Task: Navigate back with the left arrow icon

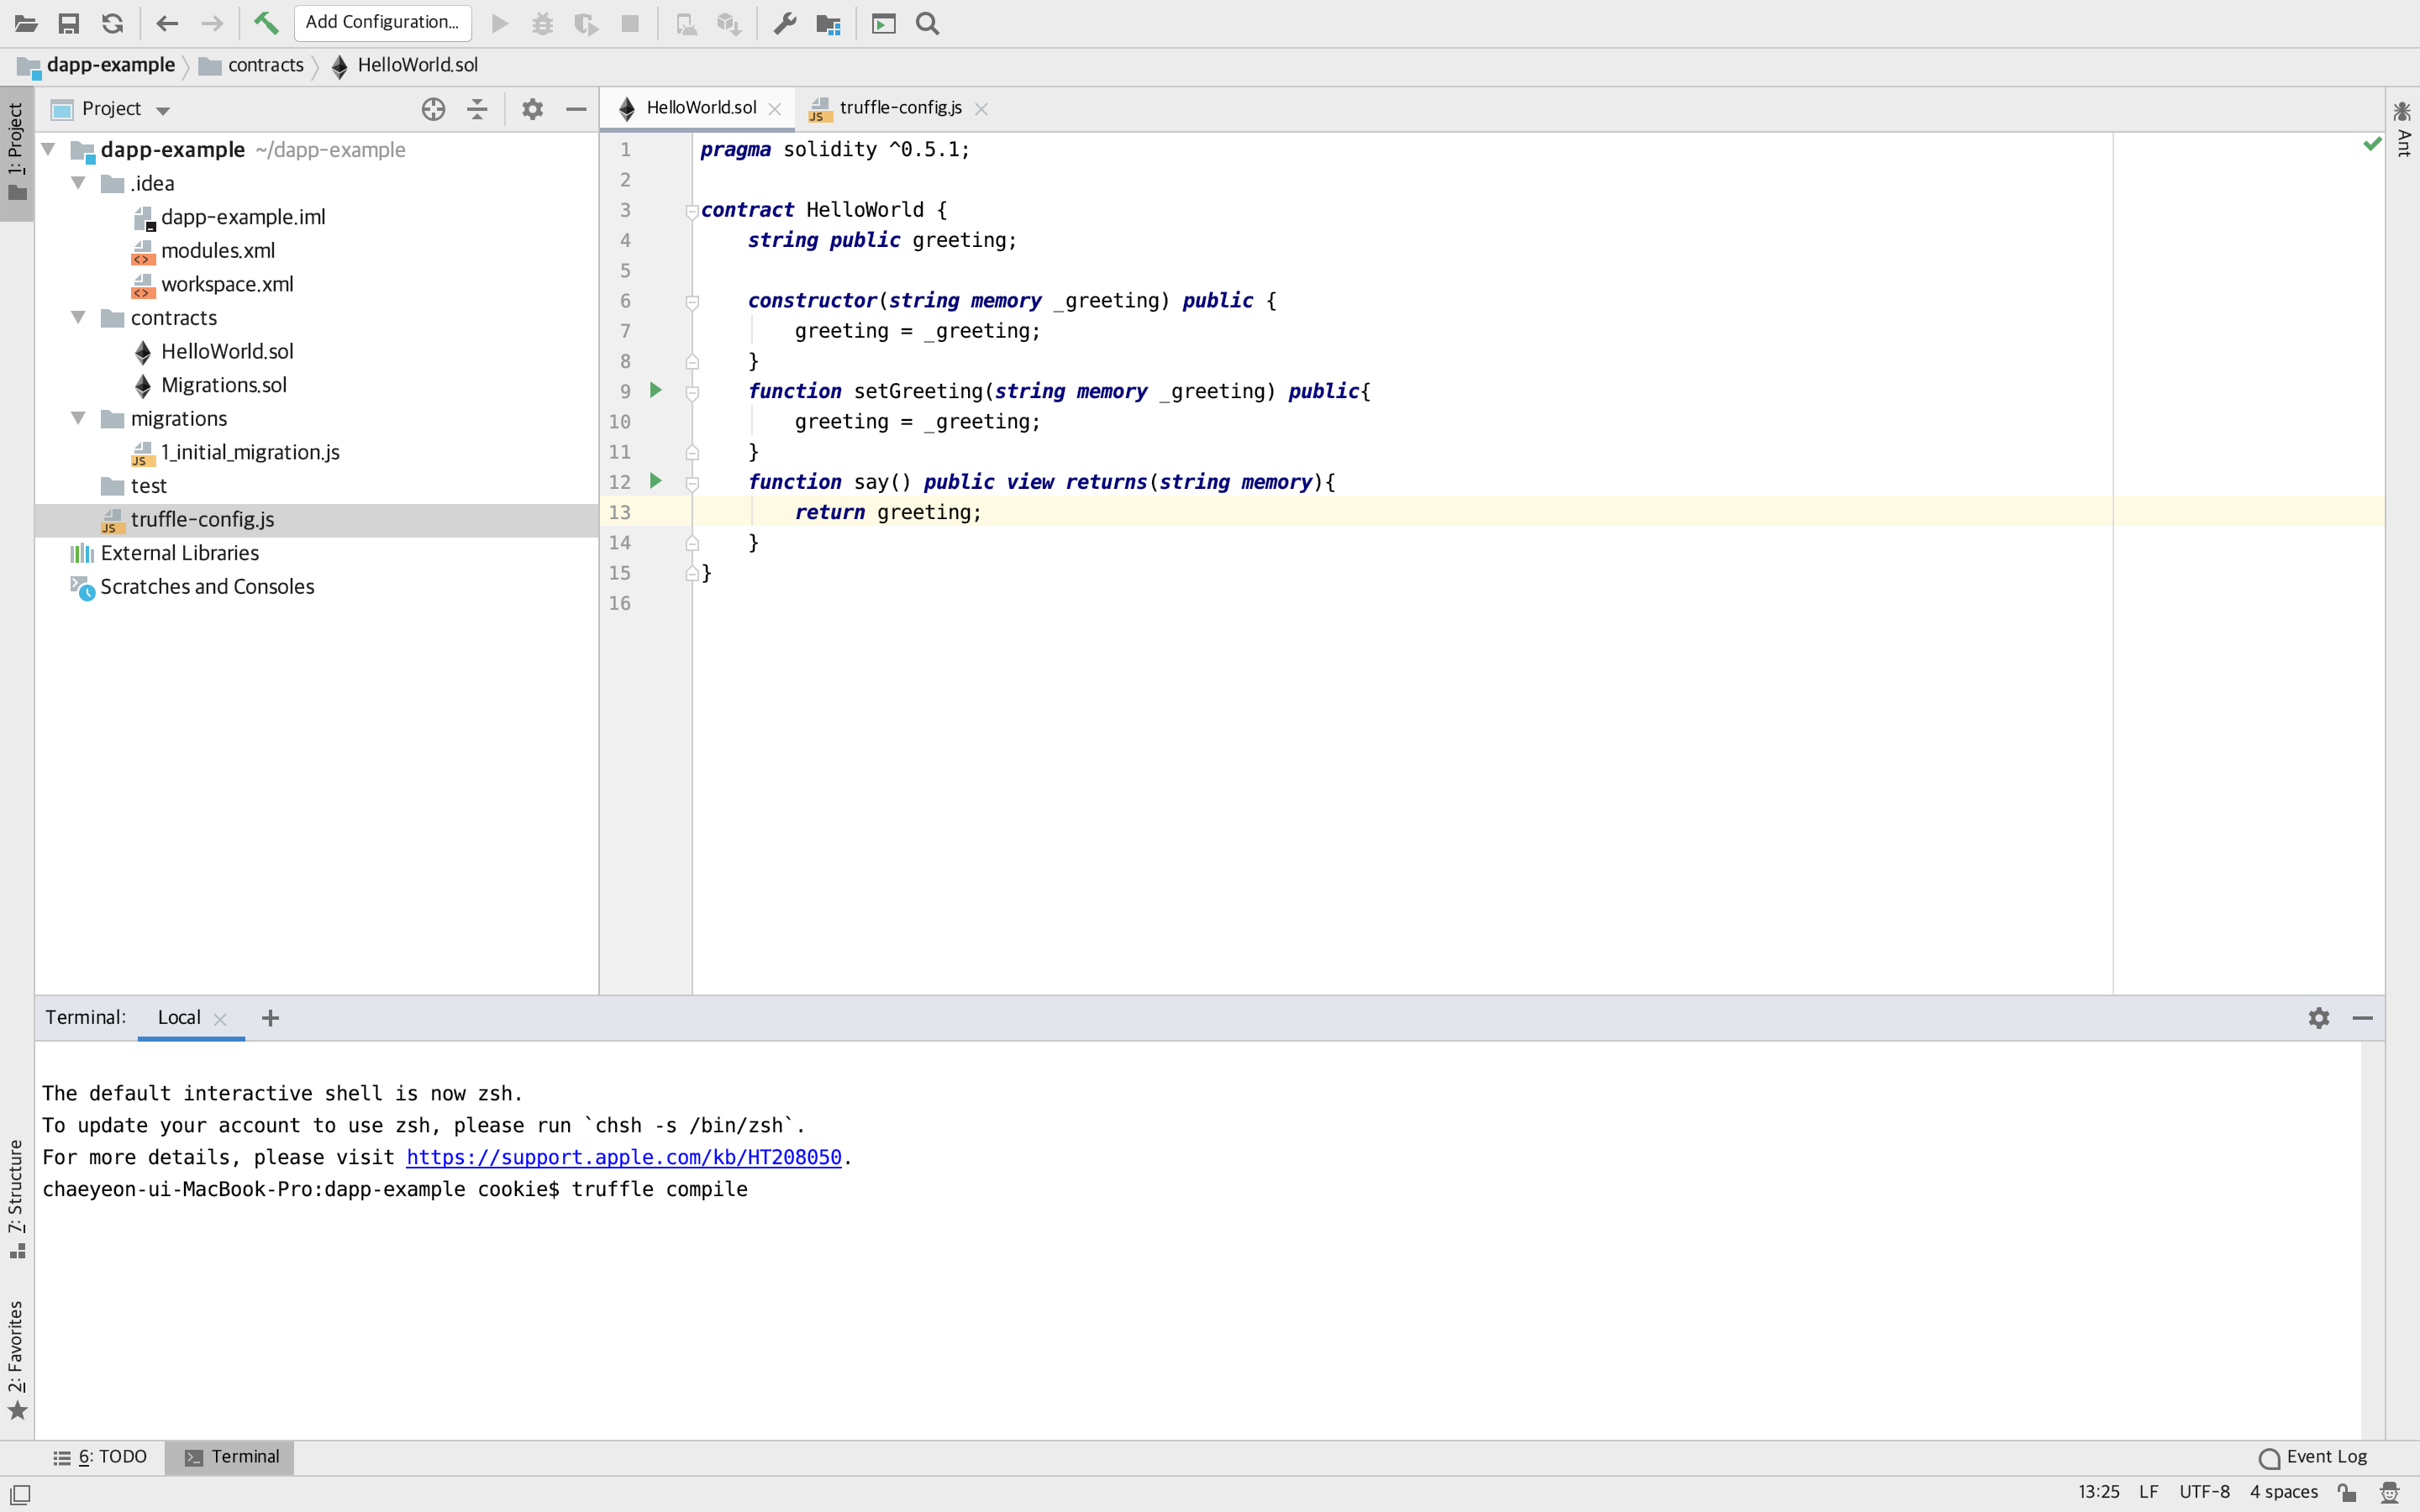Action: click(x=167, y=23)
